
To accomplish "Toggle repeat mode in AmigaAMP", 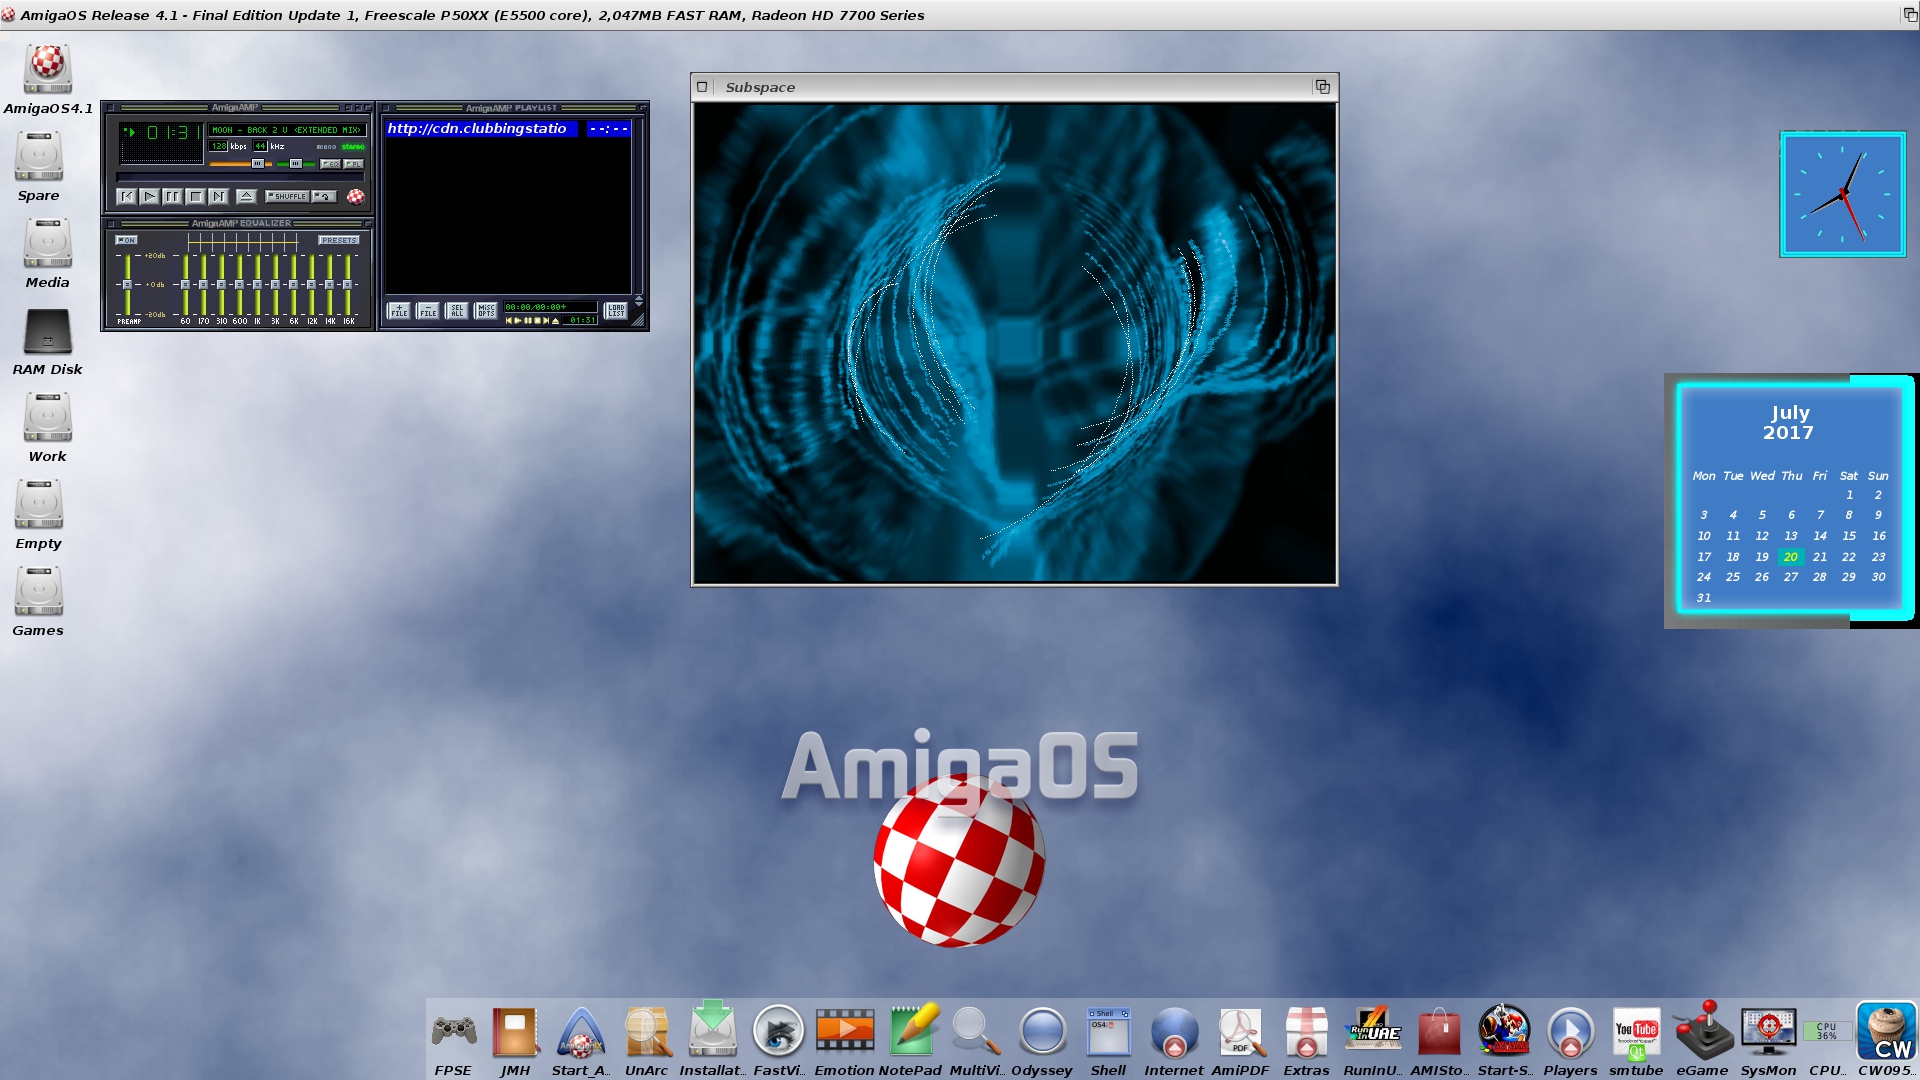I will tap(324, 196).
